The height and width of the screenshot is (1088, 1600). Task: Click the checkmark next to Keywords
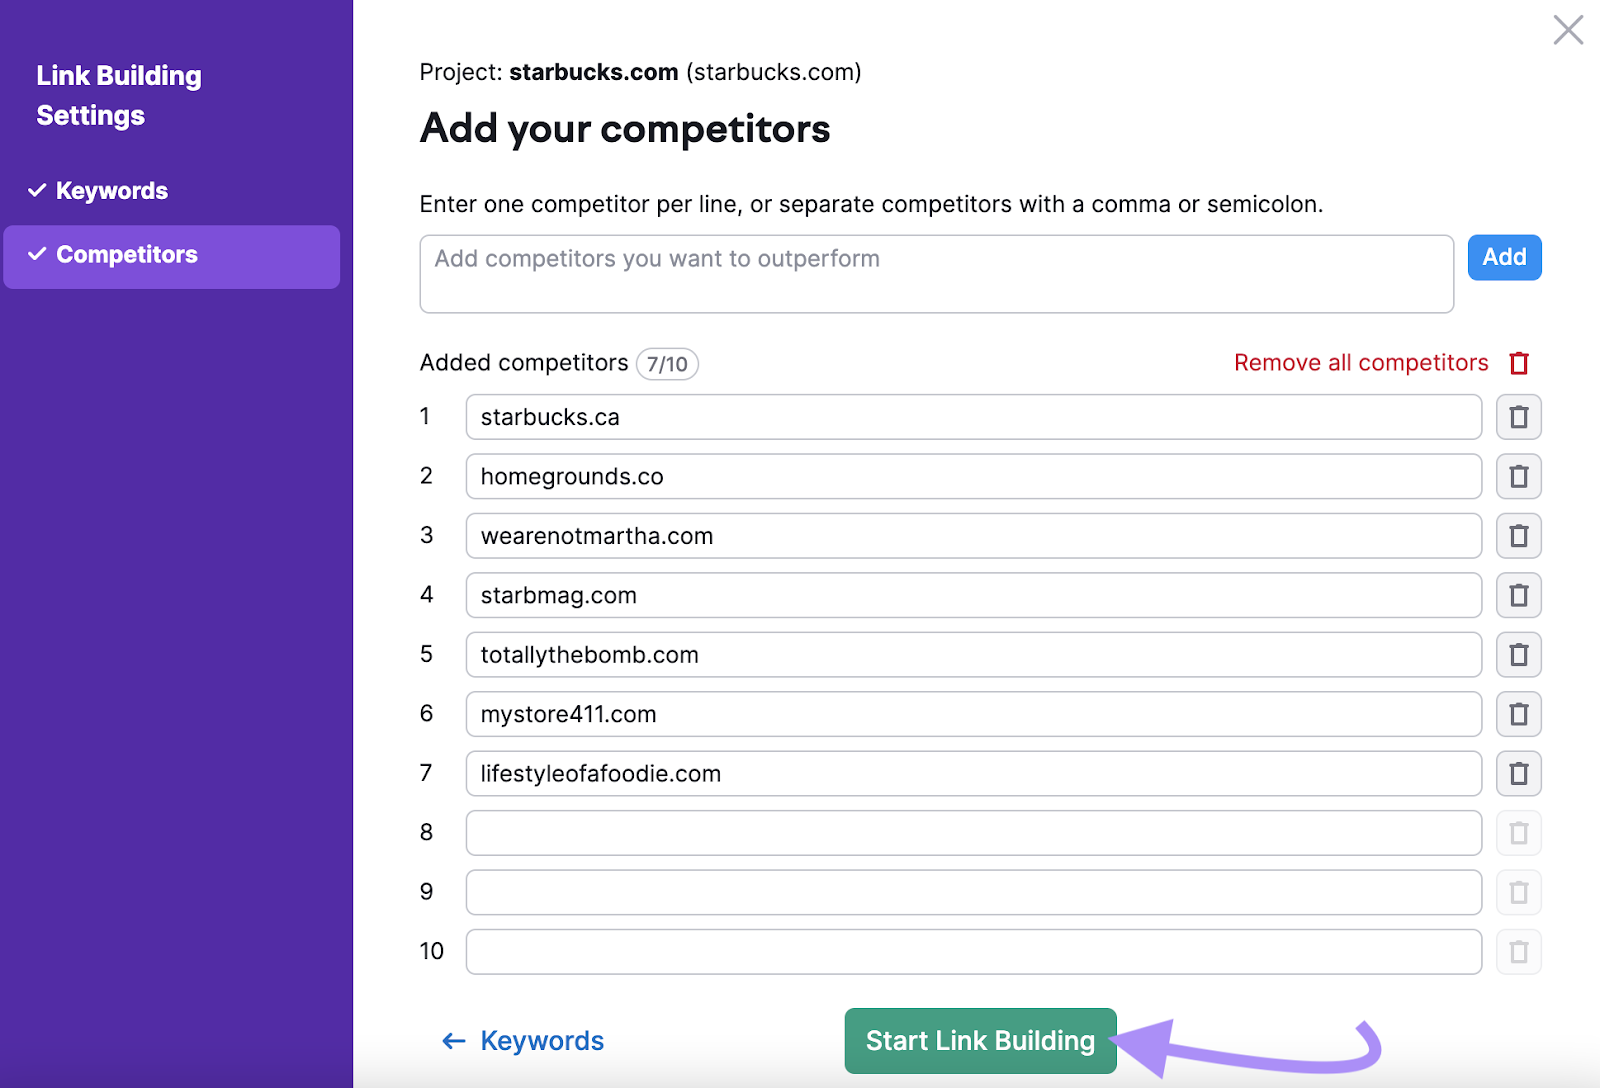tap(38, 190)
